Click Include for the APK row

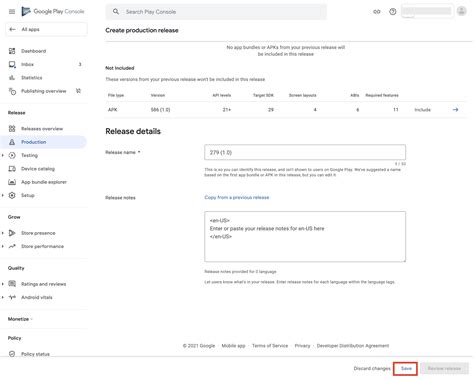pyautogui.click(x=422, y=110)
